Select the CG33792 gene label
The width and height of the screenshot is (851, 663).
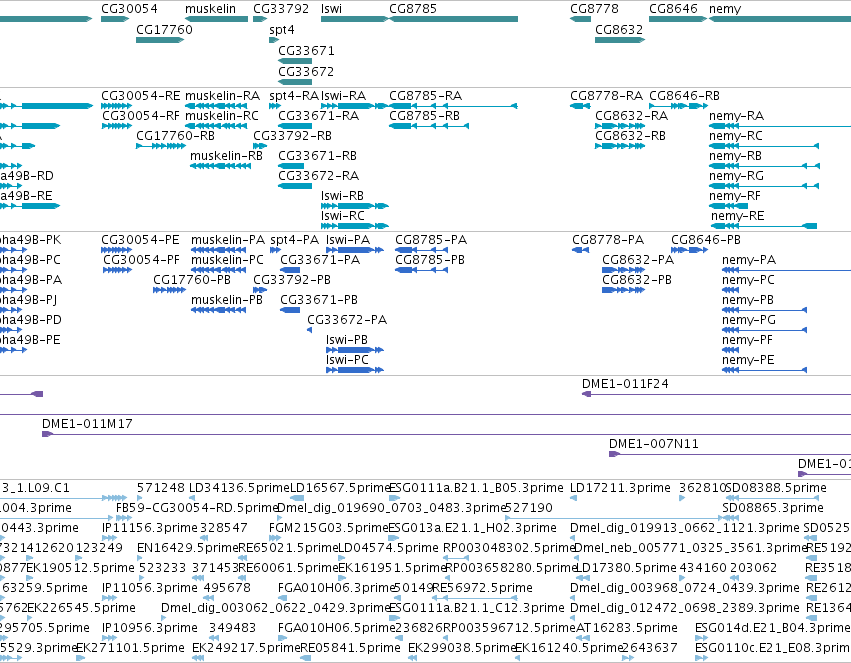[281, 9]
